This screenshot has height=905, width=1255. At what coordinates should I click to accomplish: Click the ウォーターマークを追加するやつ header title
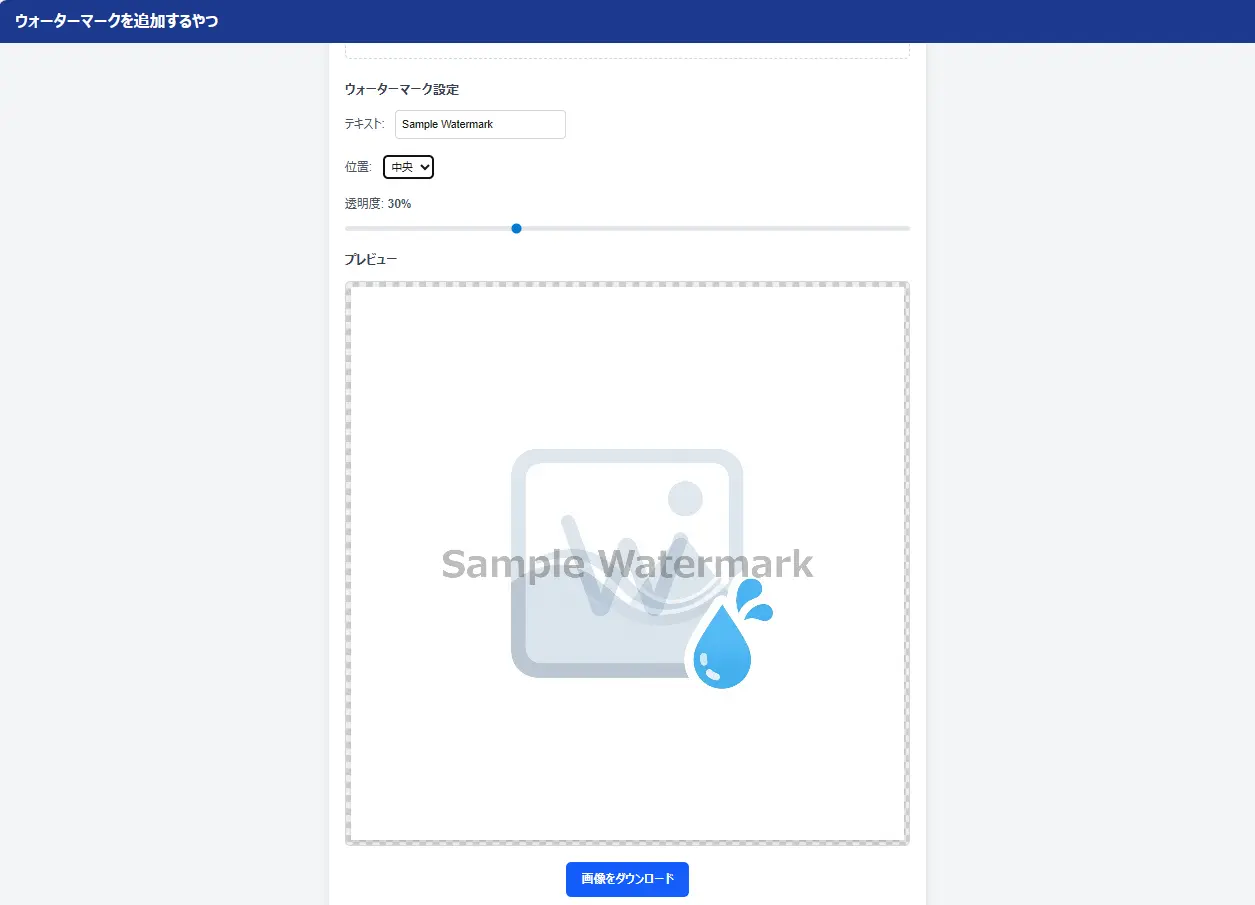116,21
